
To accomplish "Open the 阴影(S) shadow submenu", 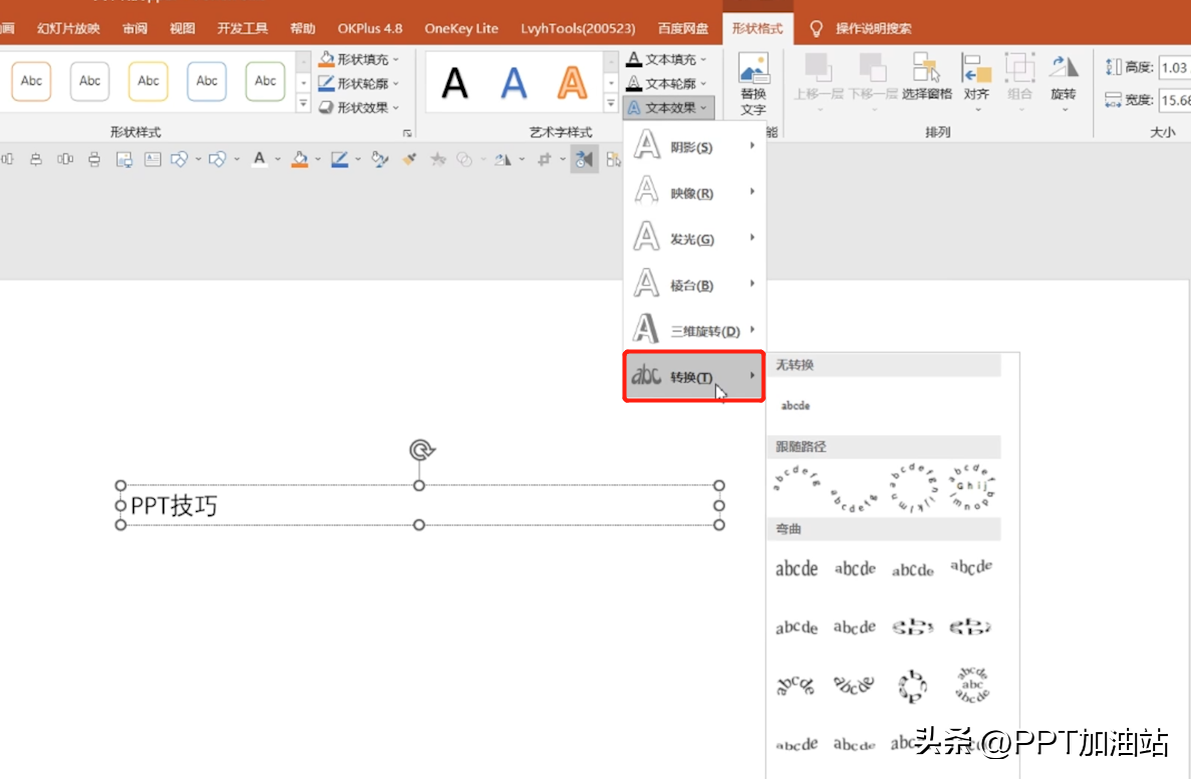I will tap(693, 146).
